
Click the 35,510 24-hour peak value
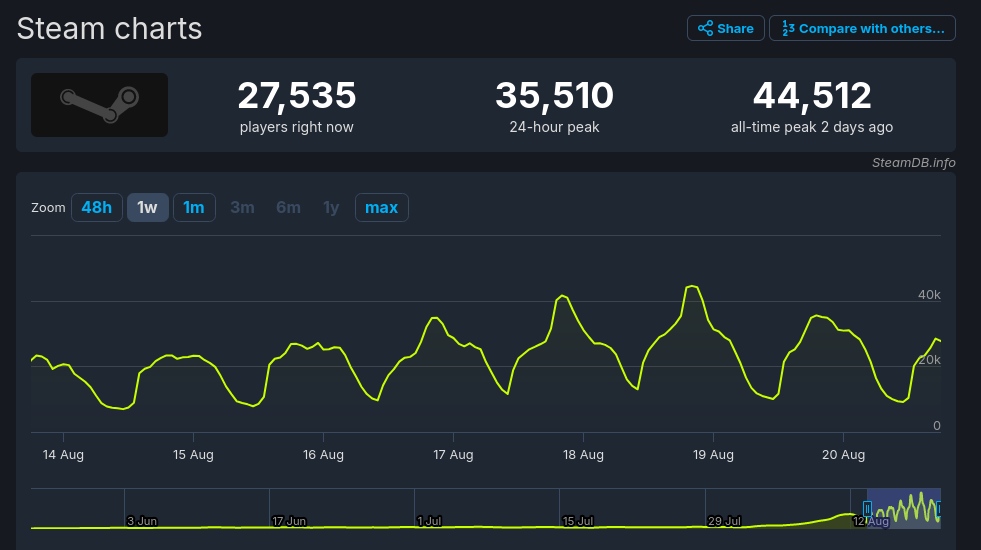pyautogui.click(x=554, y=95)
